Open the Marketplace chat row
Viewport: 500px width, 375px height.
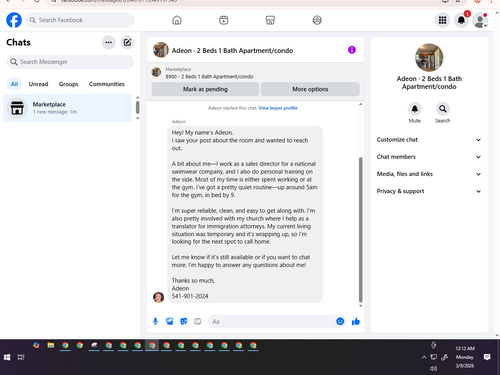67,108
